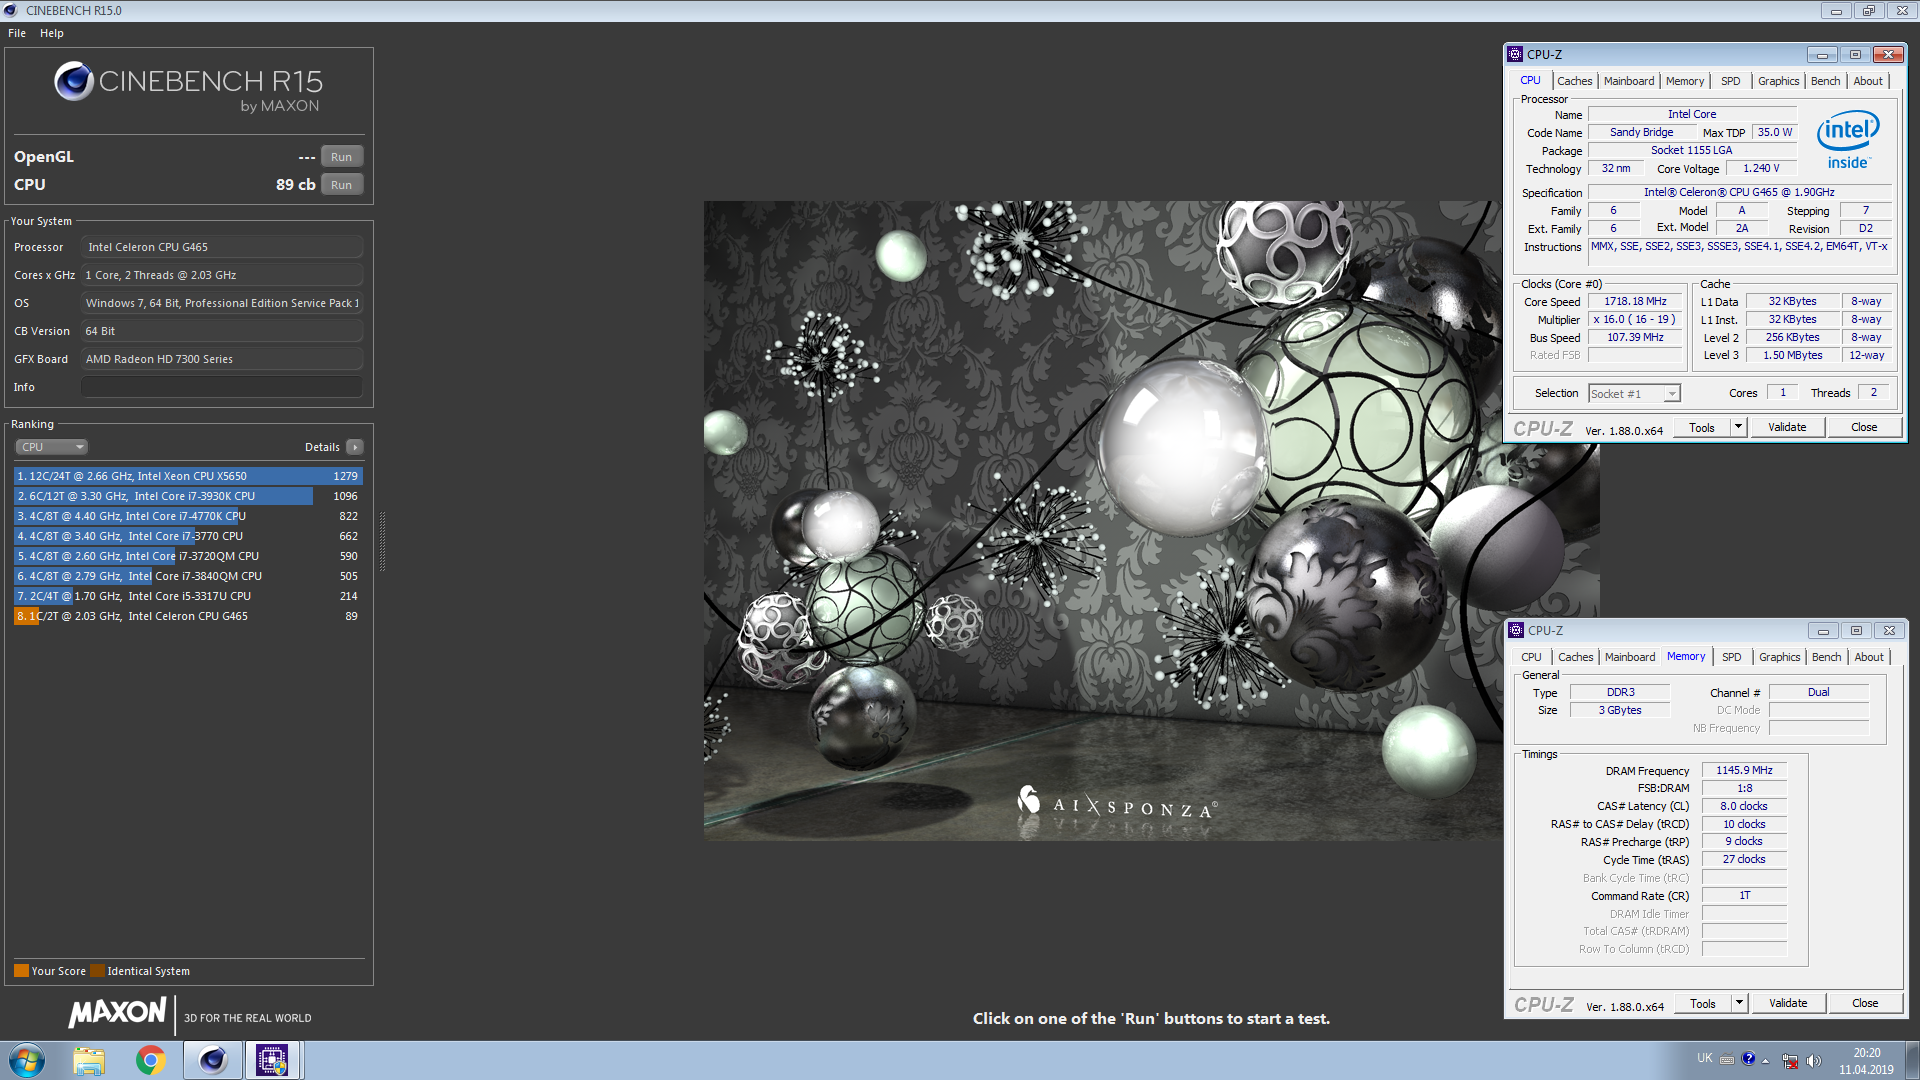Click the UK input language indicator
This screenshot has height=1080, width=1920.
tap(1705, 1058)
